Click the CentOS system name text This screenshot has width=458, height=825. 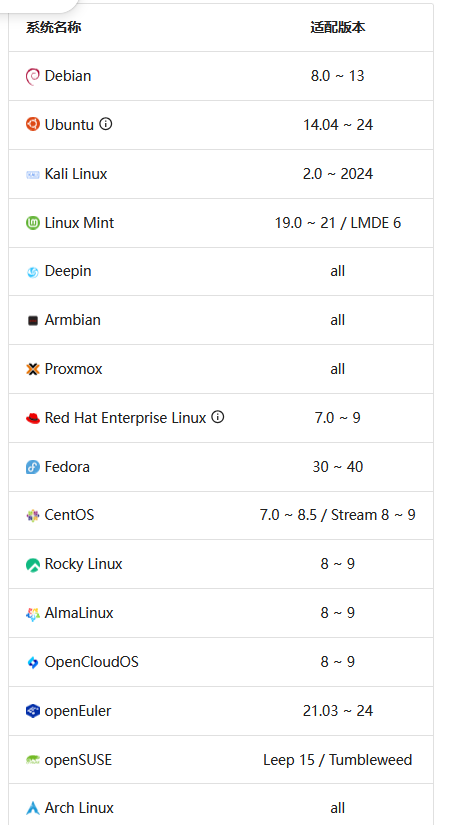click(69, 515)
